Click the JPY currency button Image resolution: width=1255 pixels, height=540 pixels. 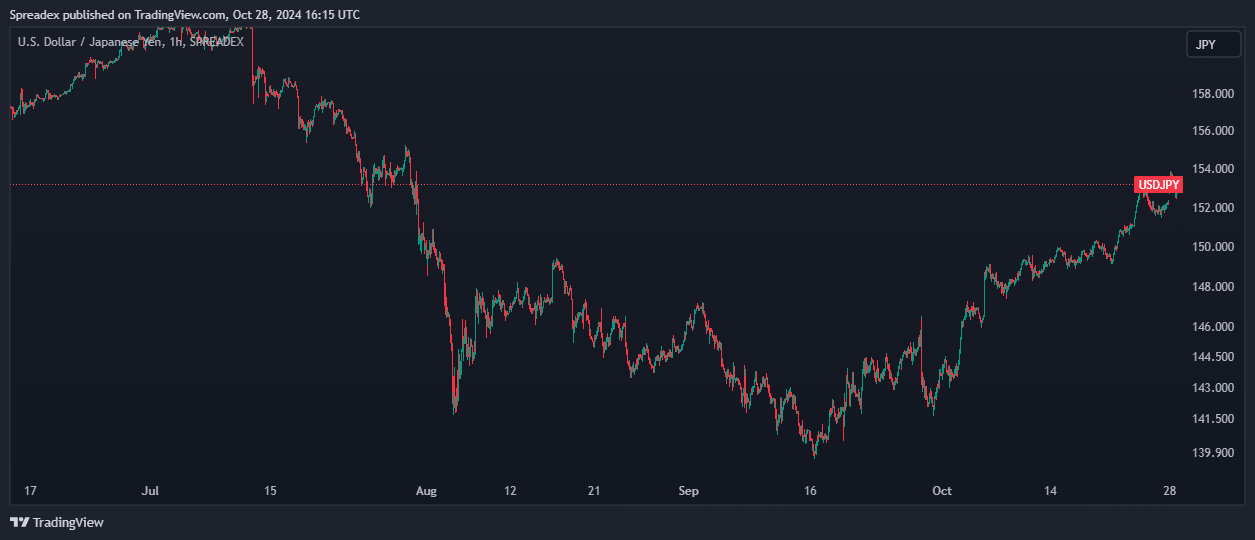pyautogui.click(x=1213, y=44)
